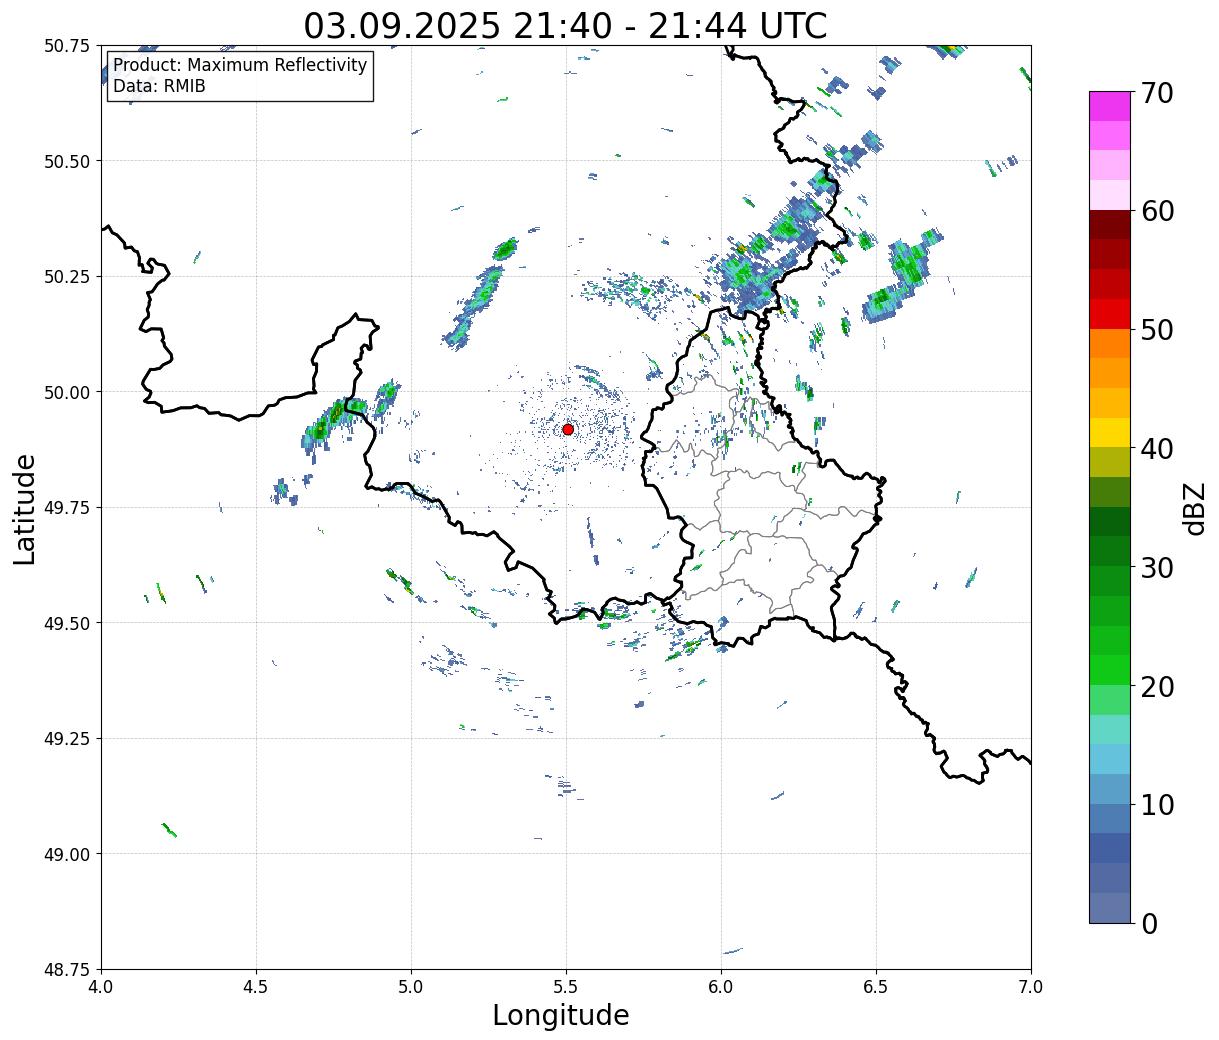Click the 'Data: RMIB' text
The width and height of the screenshot is (1219, 1040).
159,87
